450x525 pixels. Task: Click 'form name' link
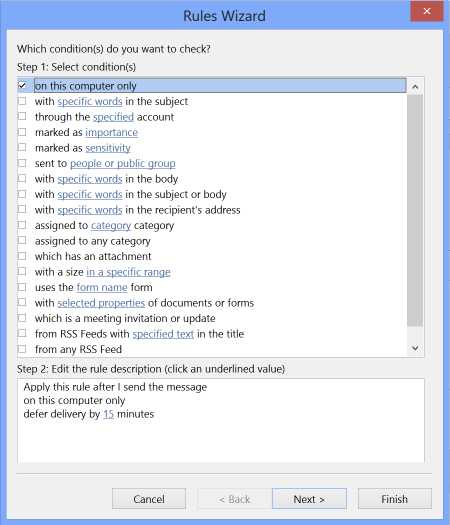pyautogui.click(x=102, y=287)
